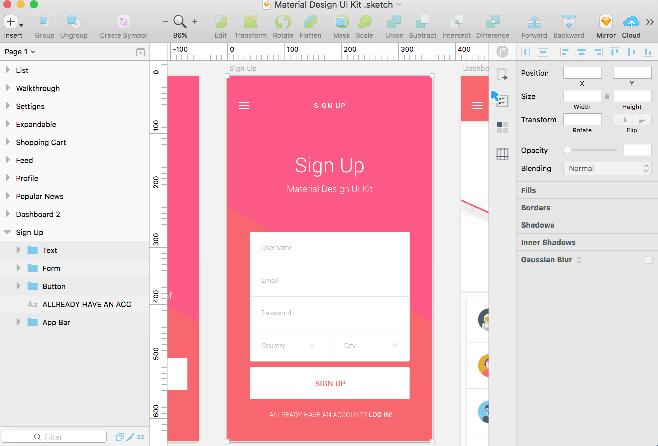Select the Edit tool in toolbar
This screenshot has width=658, height=446.
click(x=221, y=21)
